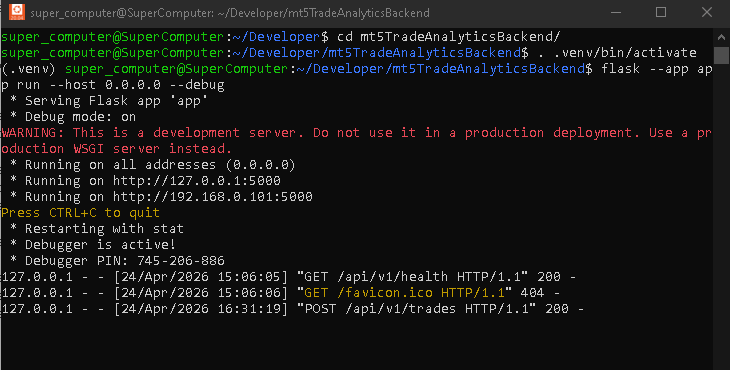Viewport: 730px width, 370px height.
Task: Click 'Debug mode: on' line
Action: (x=74, y=117)
